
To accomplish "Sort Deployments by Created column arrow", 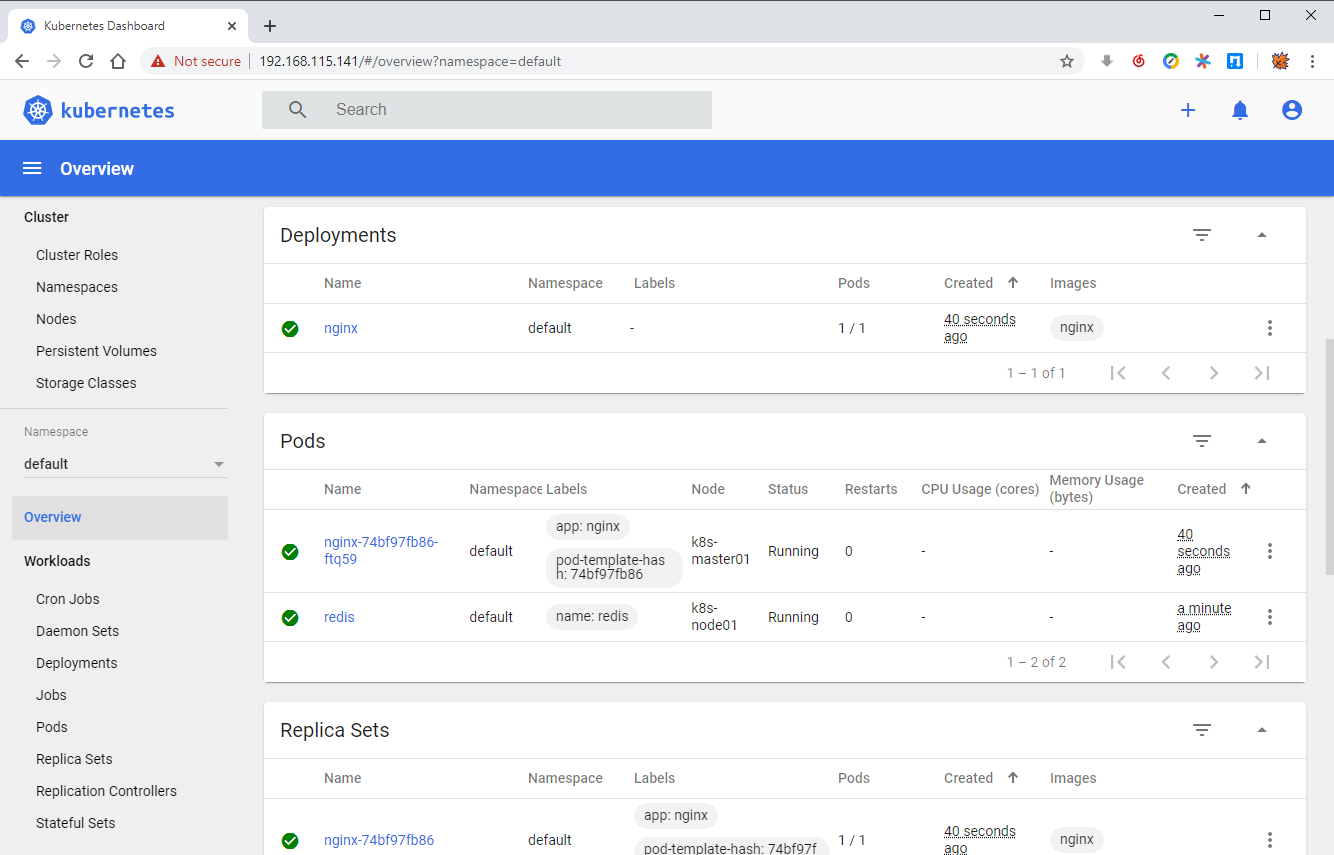I will coord(1013,283).
